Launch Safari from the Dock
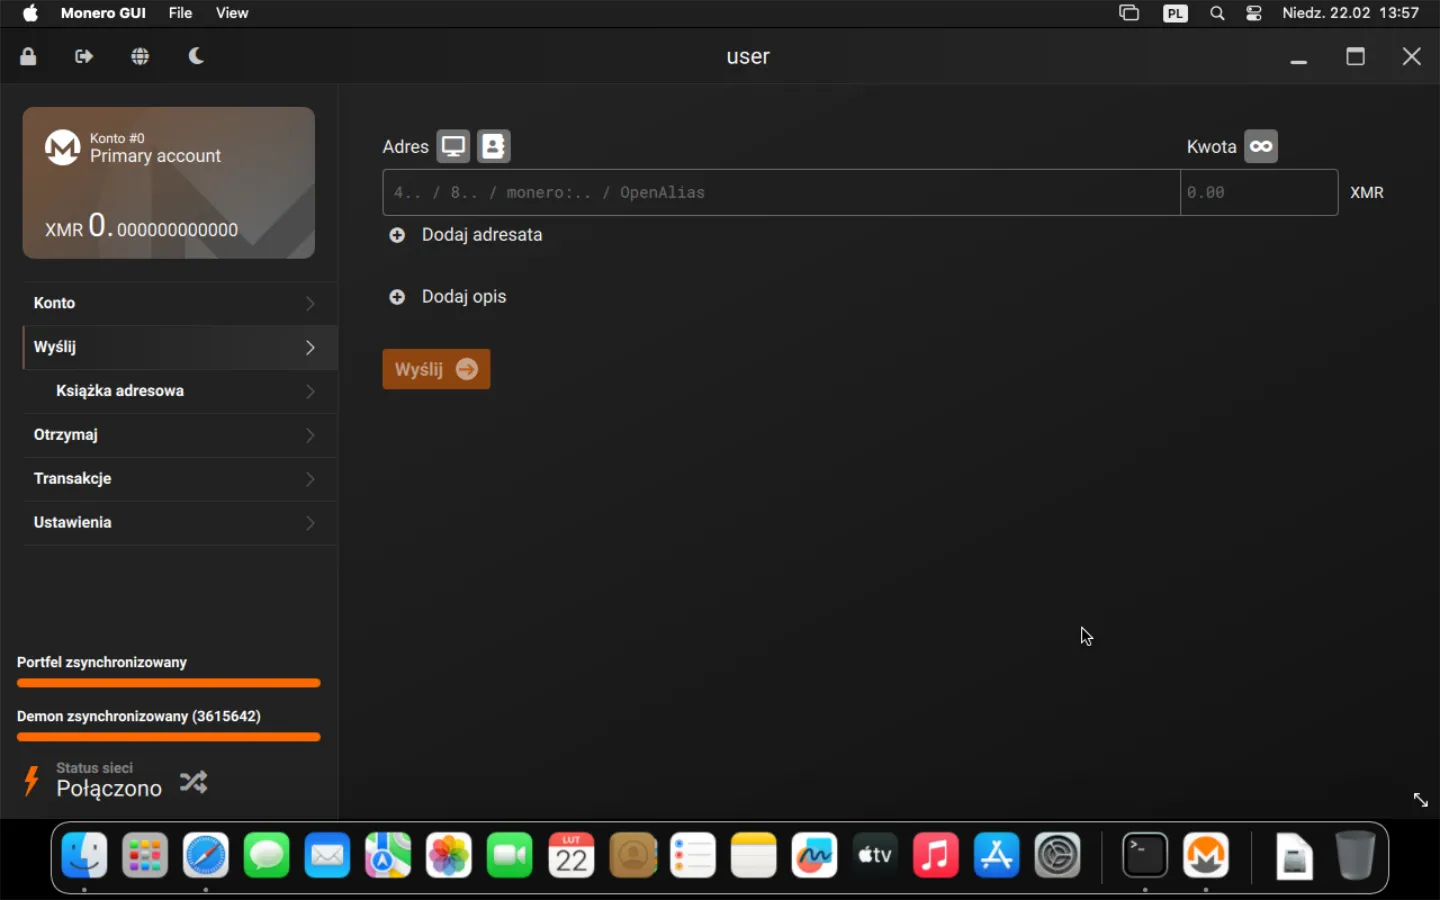Viewport: 1440px width, 900px height. pyautogui.click(x=206, y=856)
